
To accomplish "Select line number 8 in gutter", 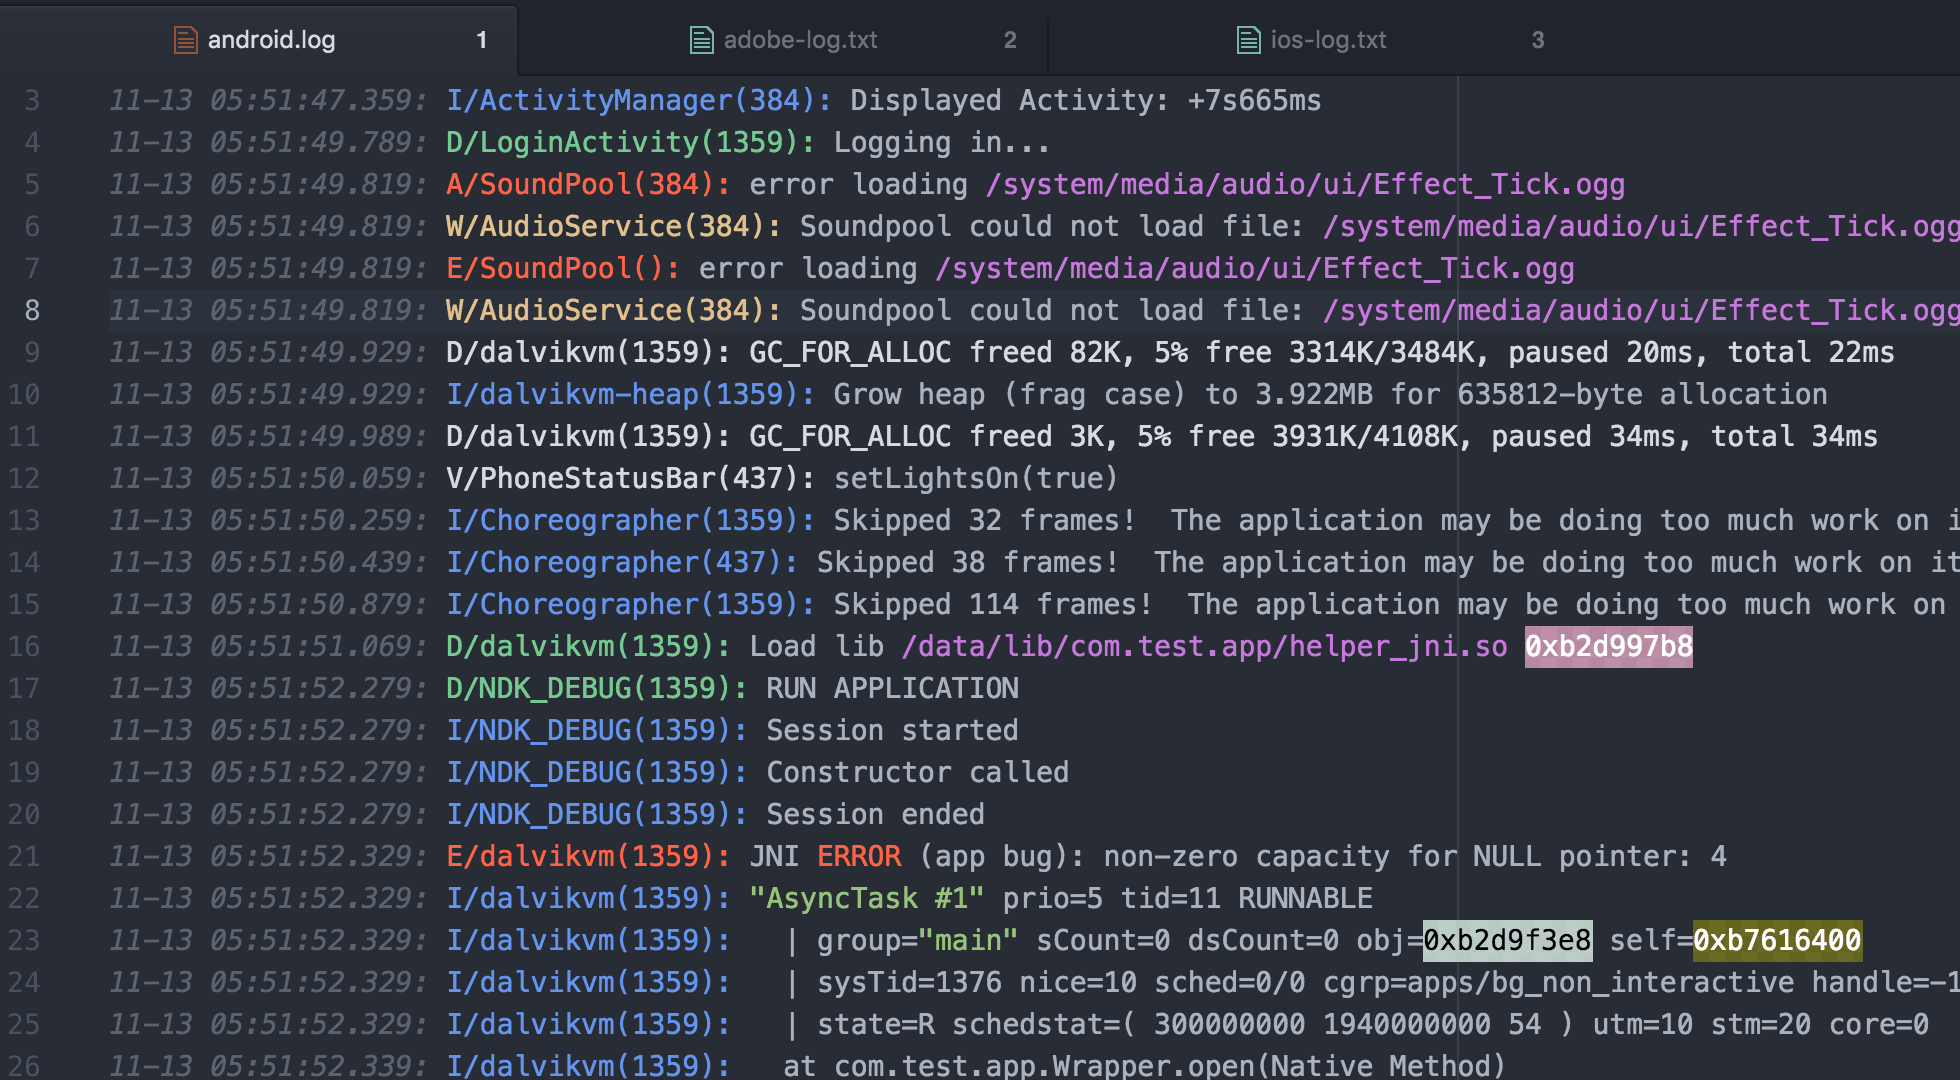I will click(x=32, y=310).
